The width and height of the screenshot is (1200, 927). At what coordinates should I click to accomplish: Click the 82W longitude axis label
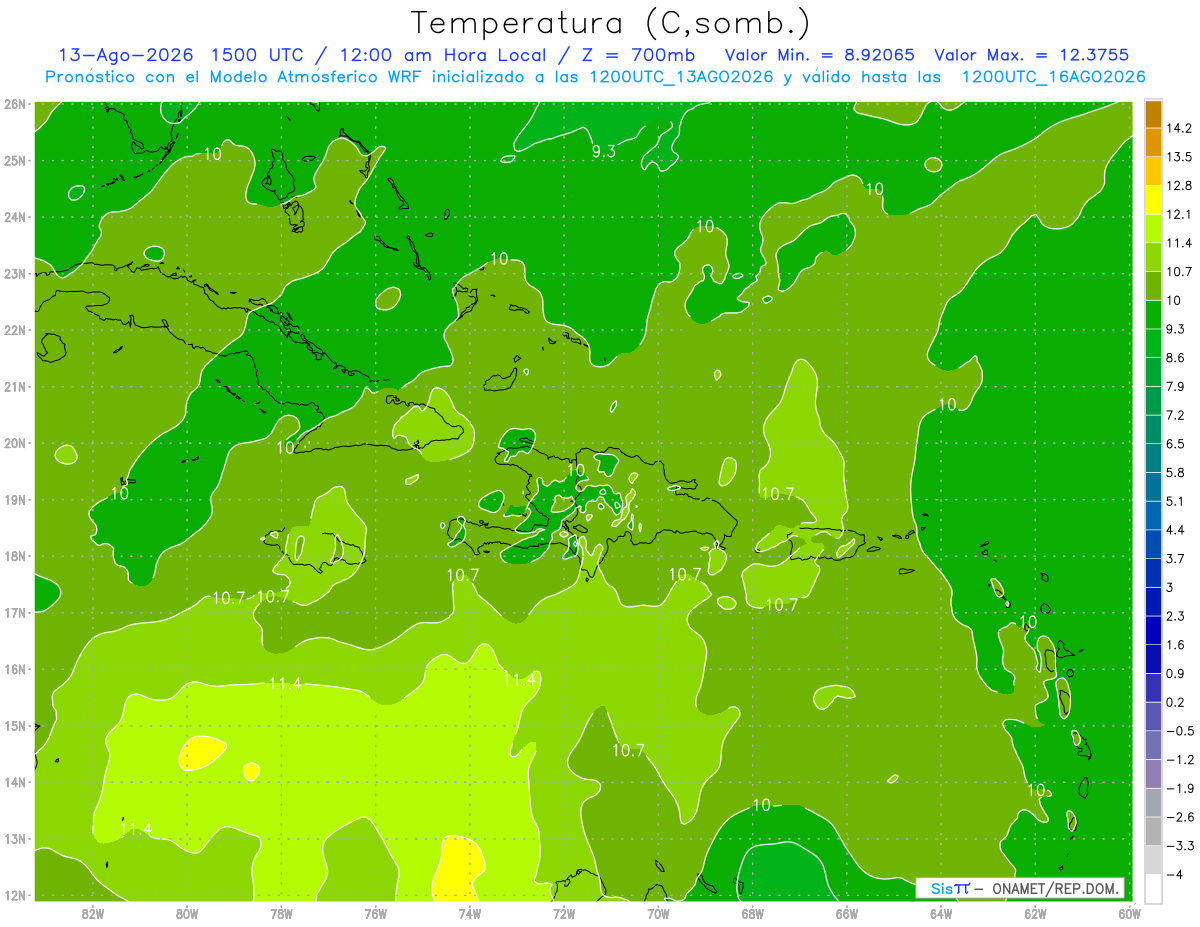point(92,913)
